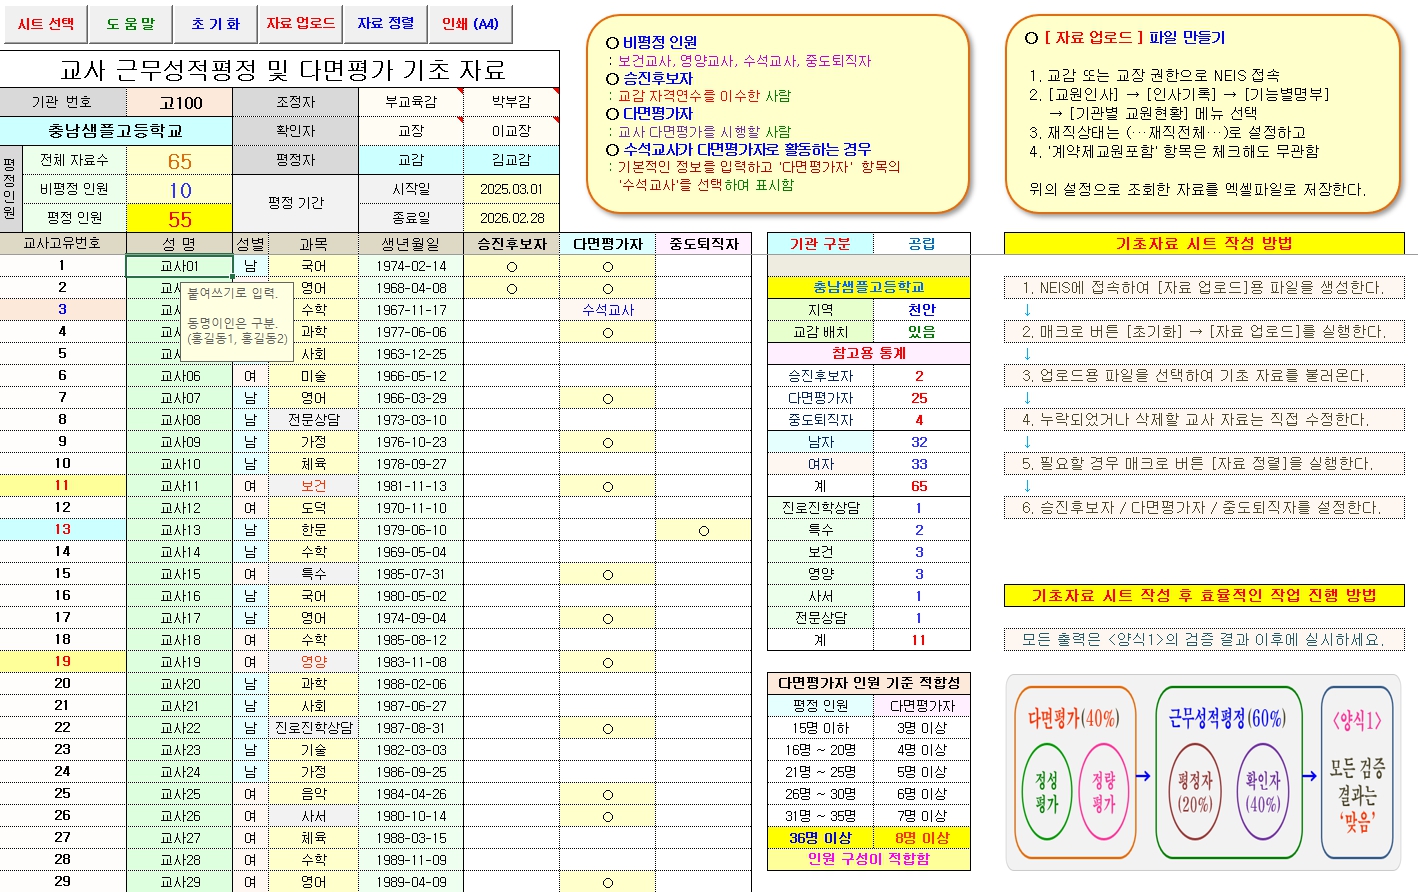Click the 시작일 date 2025.03.01
The height and width of the screenshot is (892, 1418).
511,189
